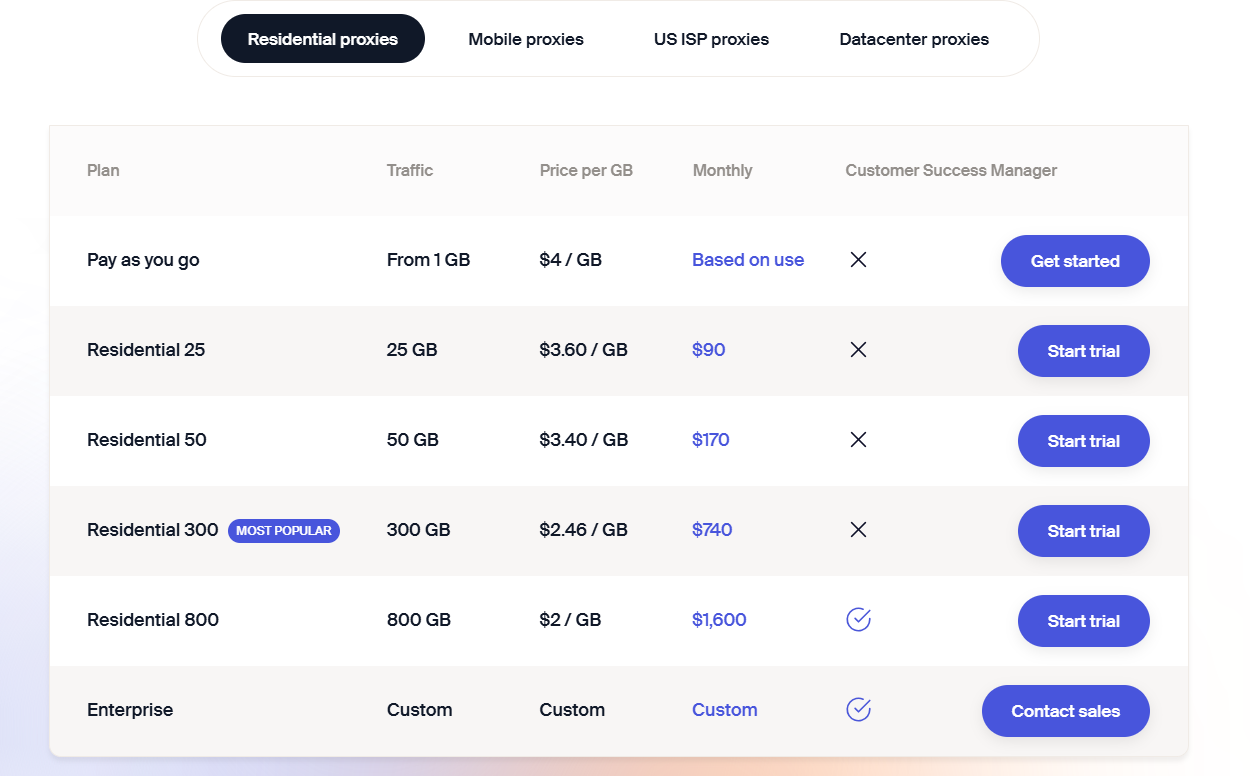Click the checkmark icon in Enterprise row
The image size is (1250, 776).
pos(858,710)
